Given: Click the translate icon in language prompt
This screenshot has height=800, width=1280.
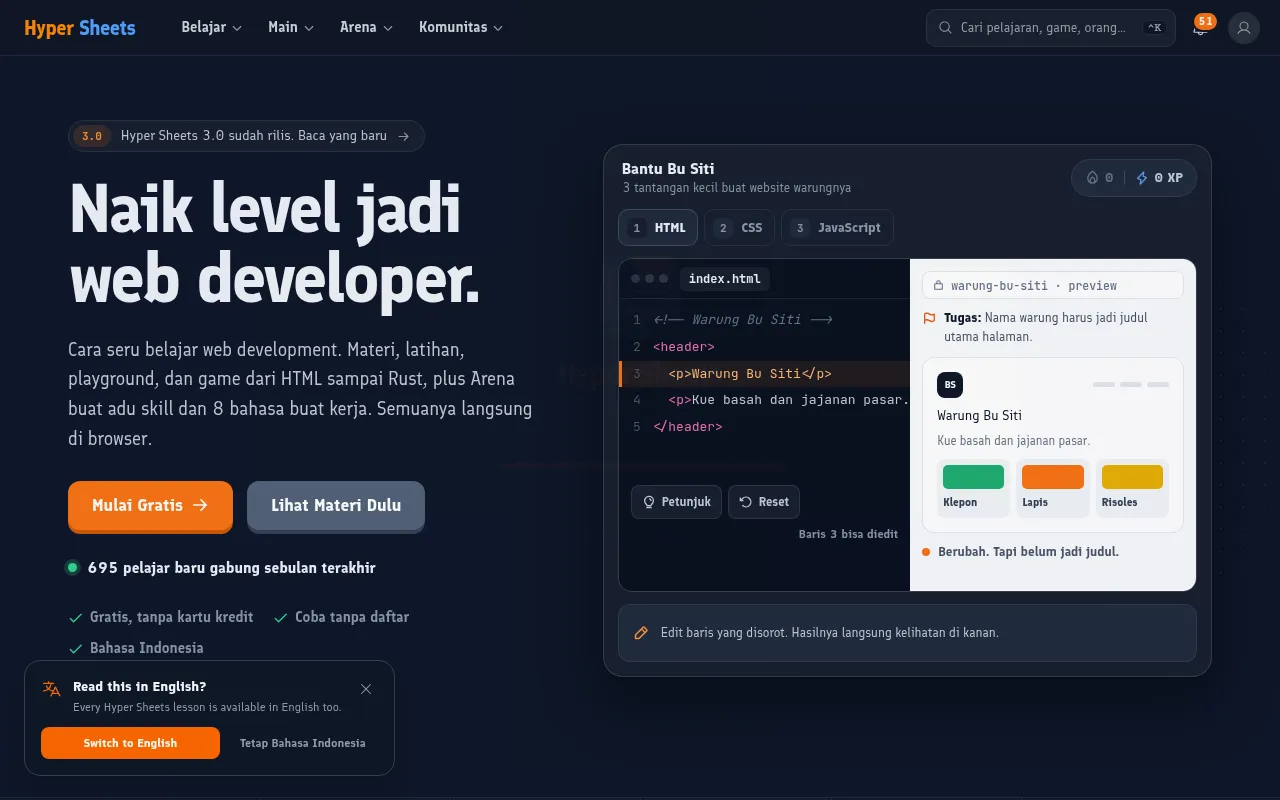Looking at the screenshot, I should (x=52, y=688).
